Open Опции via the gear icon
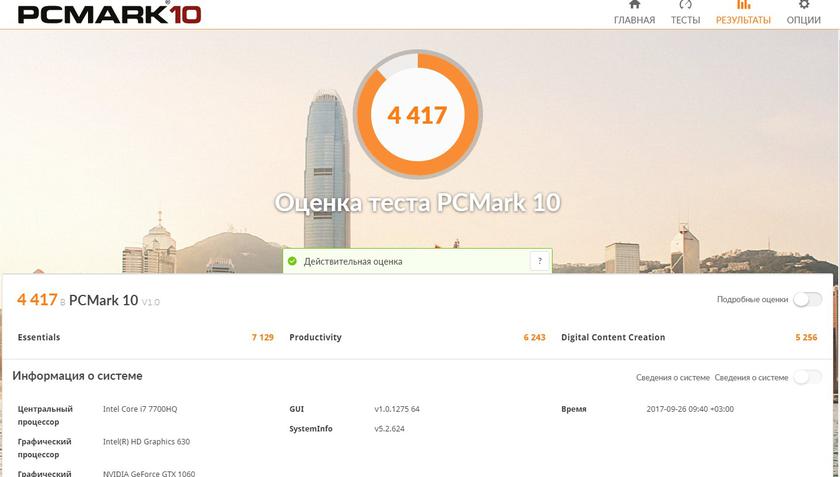Image resolution: width=840 pixels, height=477 pixels. click(x=803, y=5)
